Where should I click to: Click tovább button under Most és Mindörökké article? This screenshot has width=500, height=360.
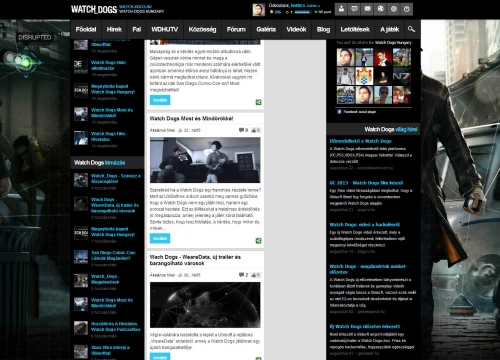160,238
